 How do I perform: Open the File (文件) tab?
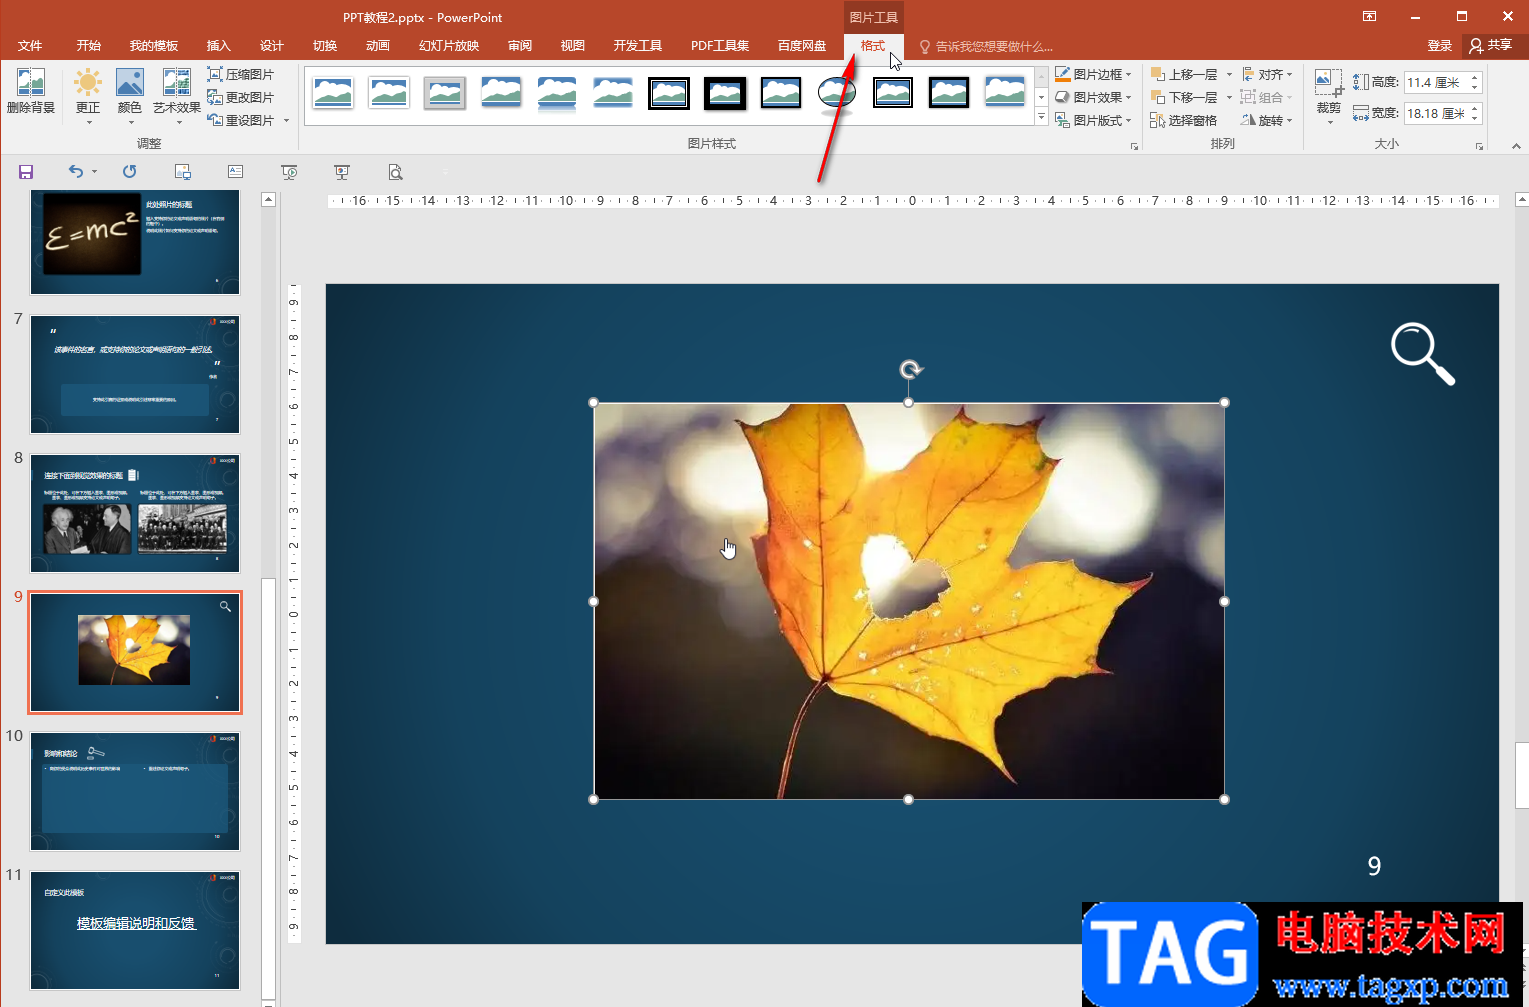tap(30, 46)
